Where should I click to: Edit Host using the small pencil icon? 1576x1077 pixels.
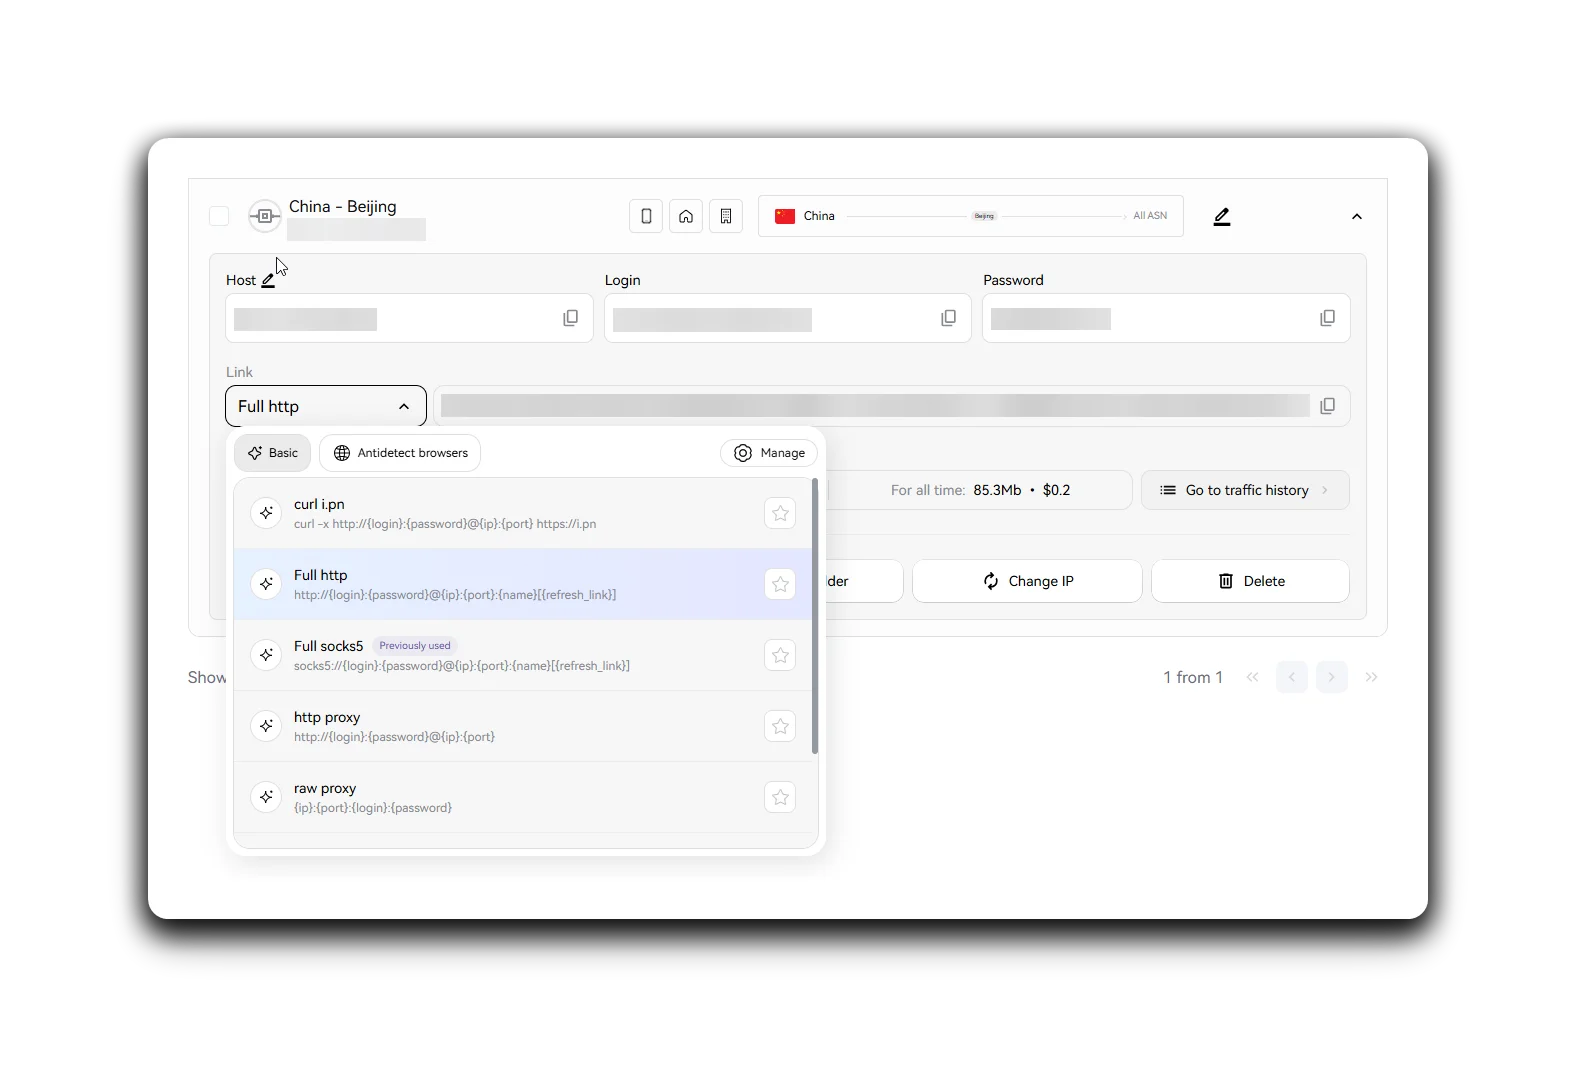coord(268,281)
